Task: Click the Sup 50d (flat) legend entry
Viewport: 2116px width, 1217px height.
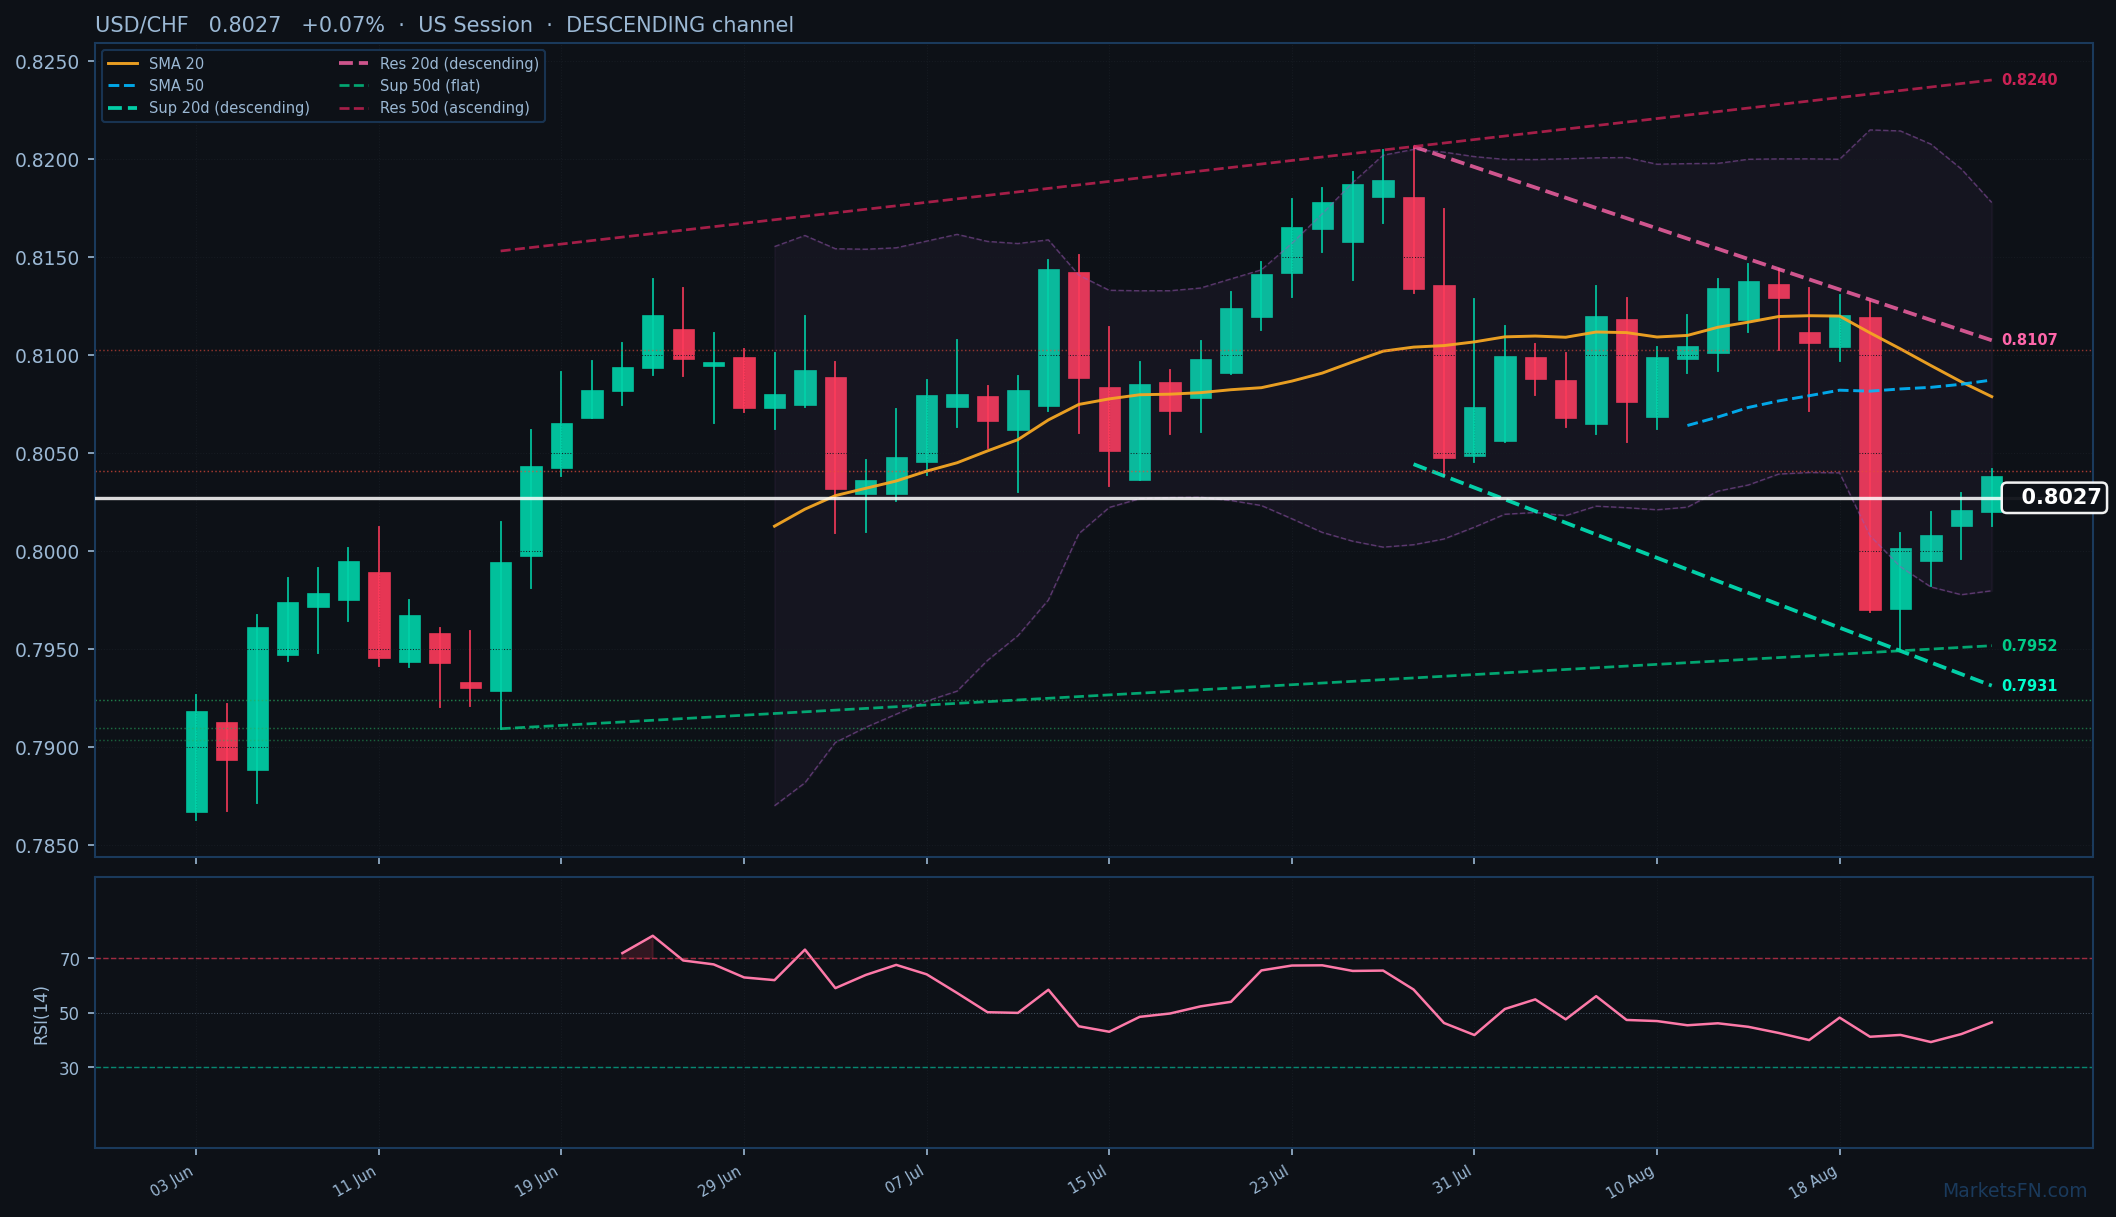Action: pyautogui.click(x=410, y=85)
